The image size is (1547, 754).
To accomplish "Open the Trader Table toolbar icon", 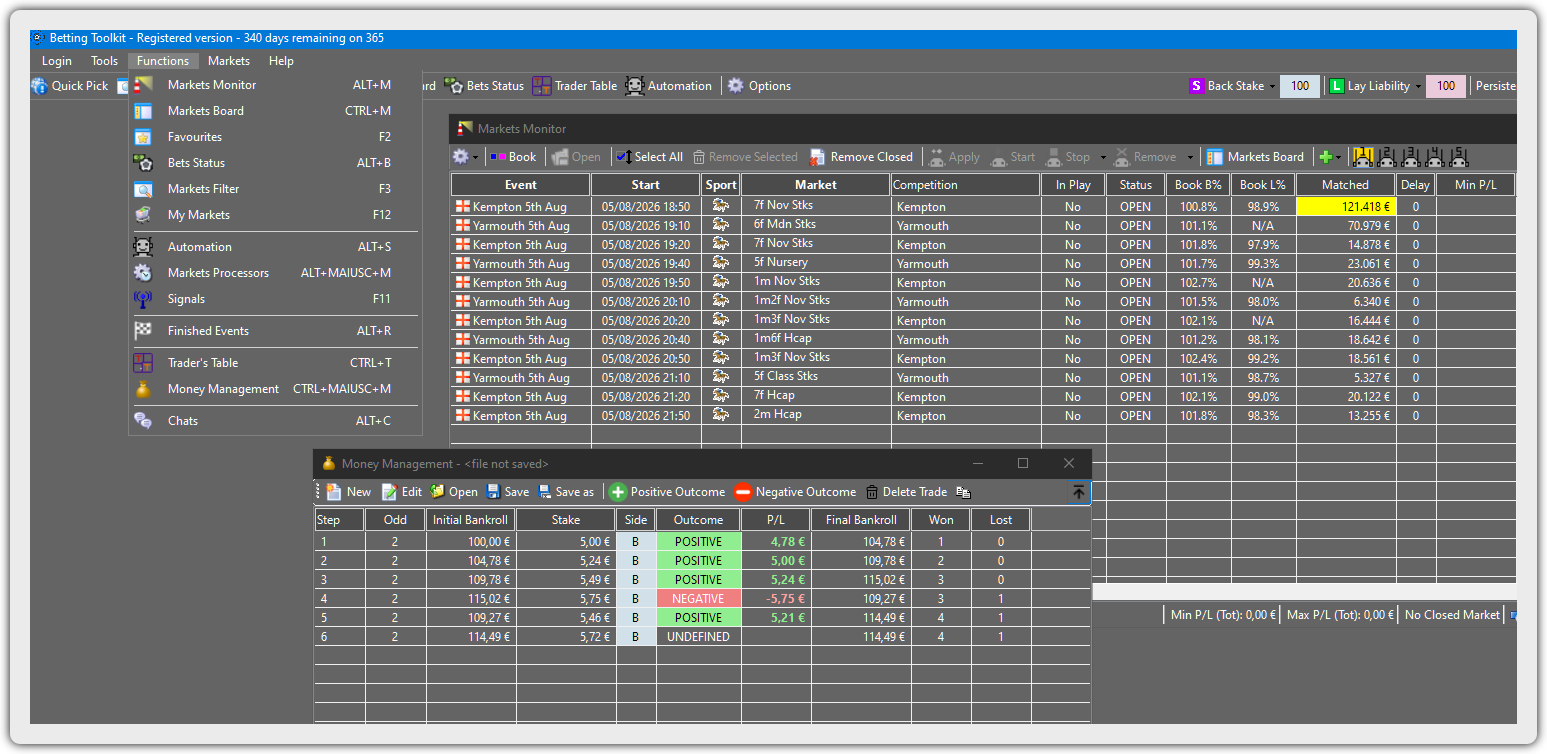I will (541, 86).
